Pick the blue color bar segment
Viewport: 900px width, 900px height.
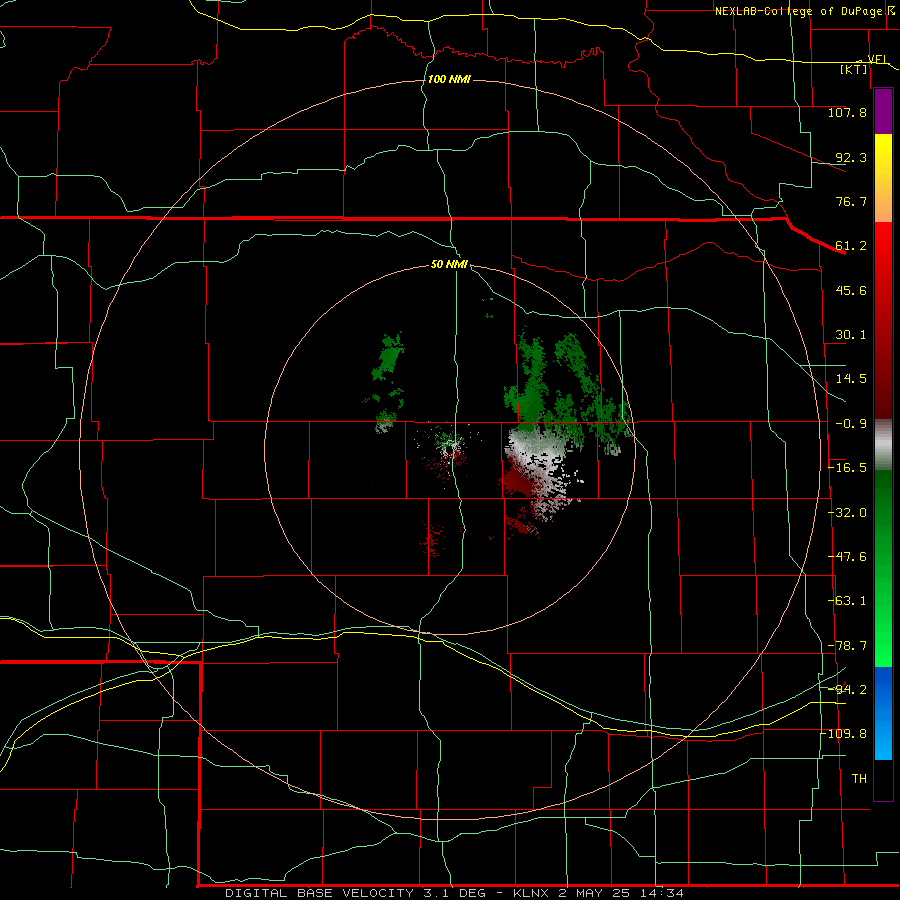coord(883,713)
